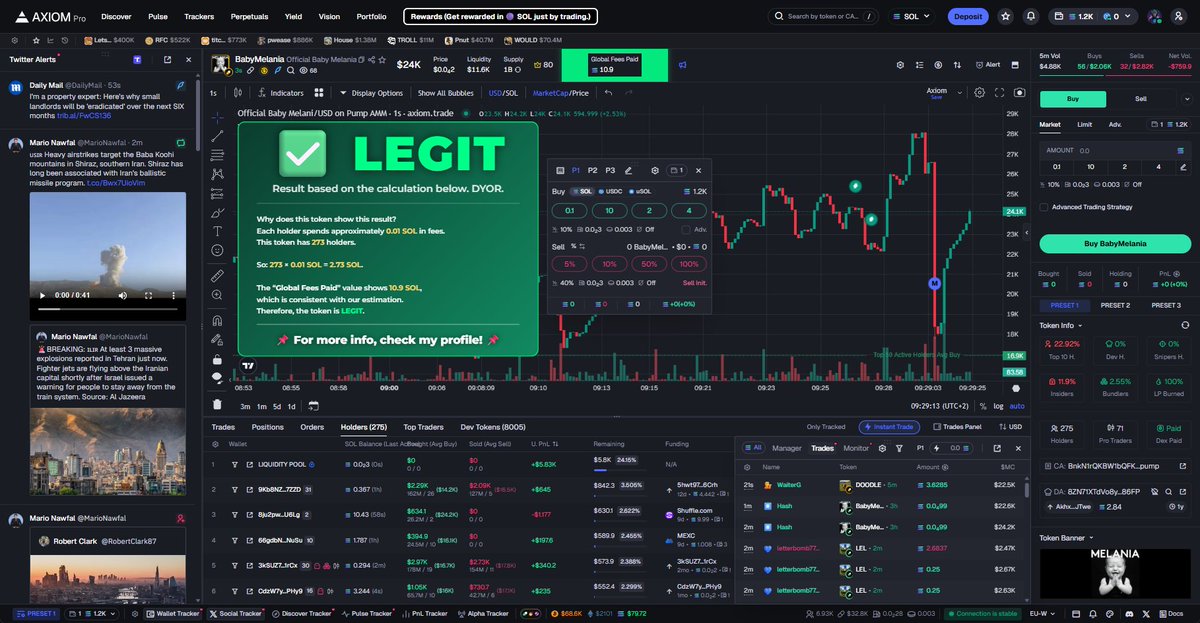
Task: Toggle the magnet mode icon
Action: pos(217,320)
